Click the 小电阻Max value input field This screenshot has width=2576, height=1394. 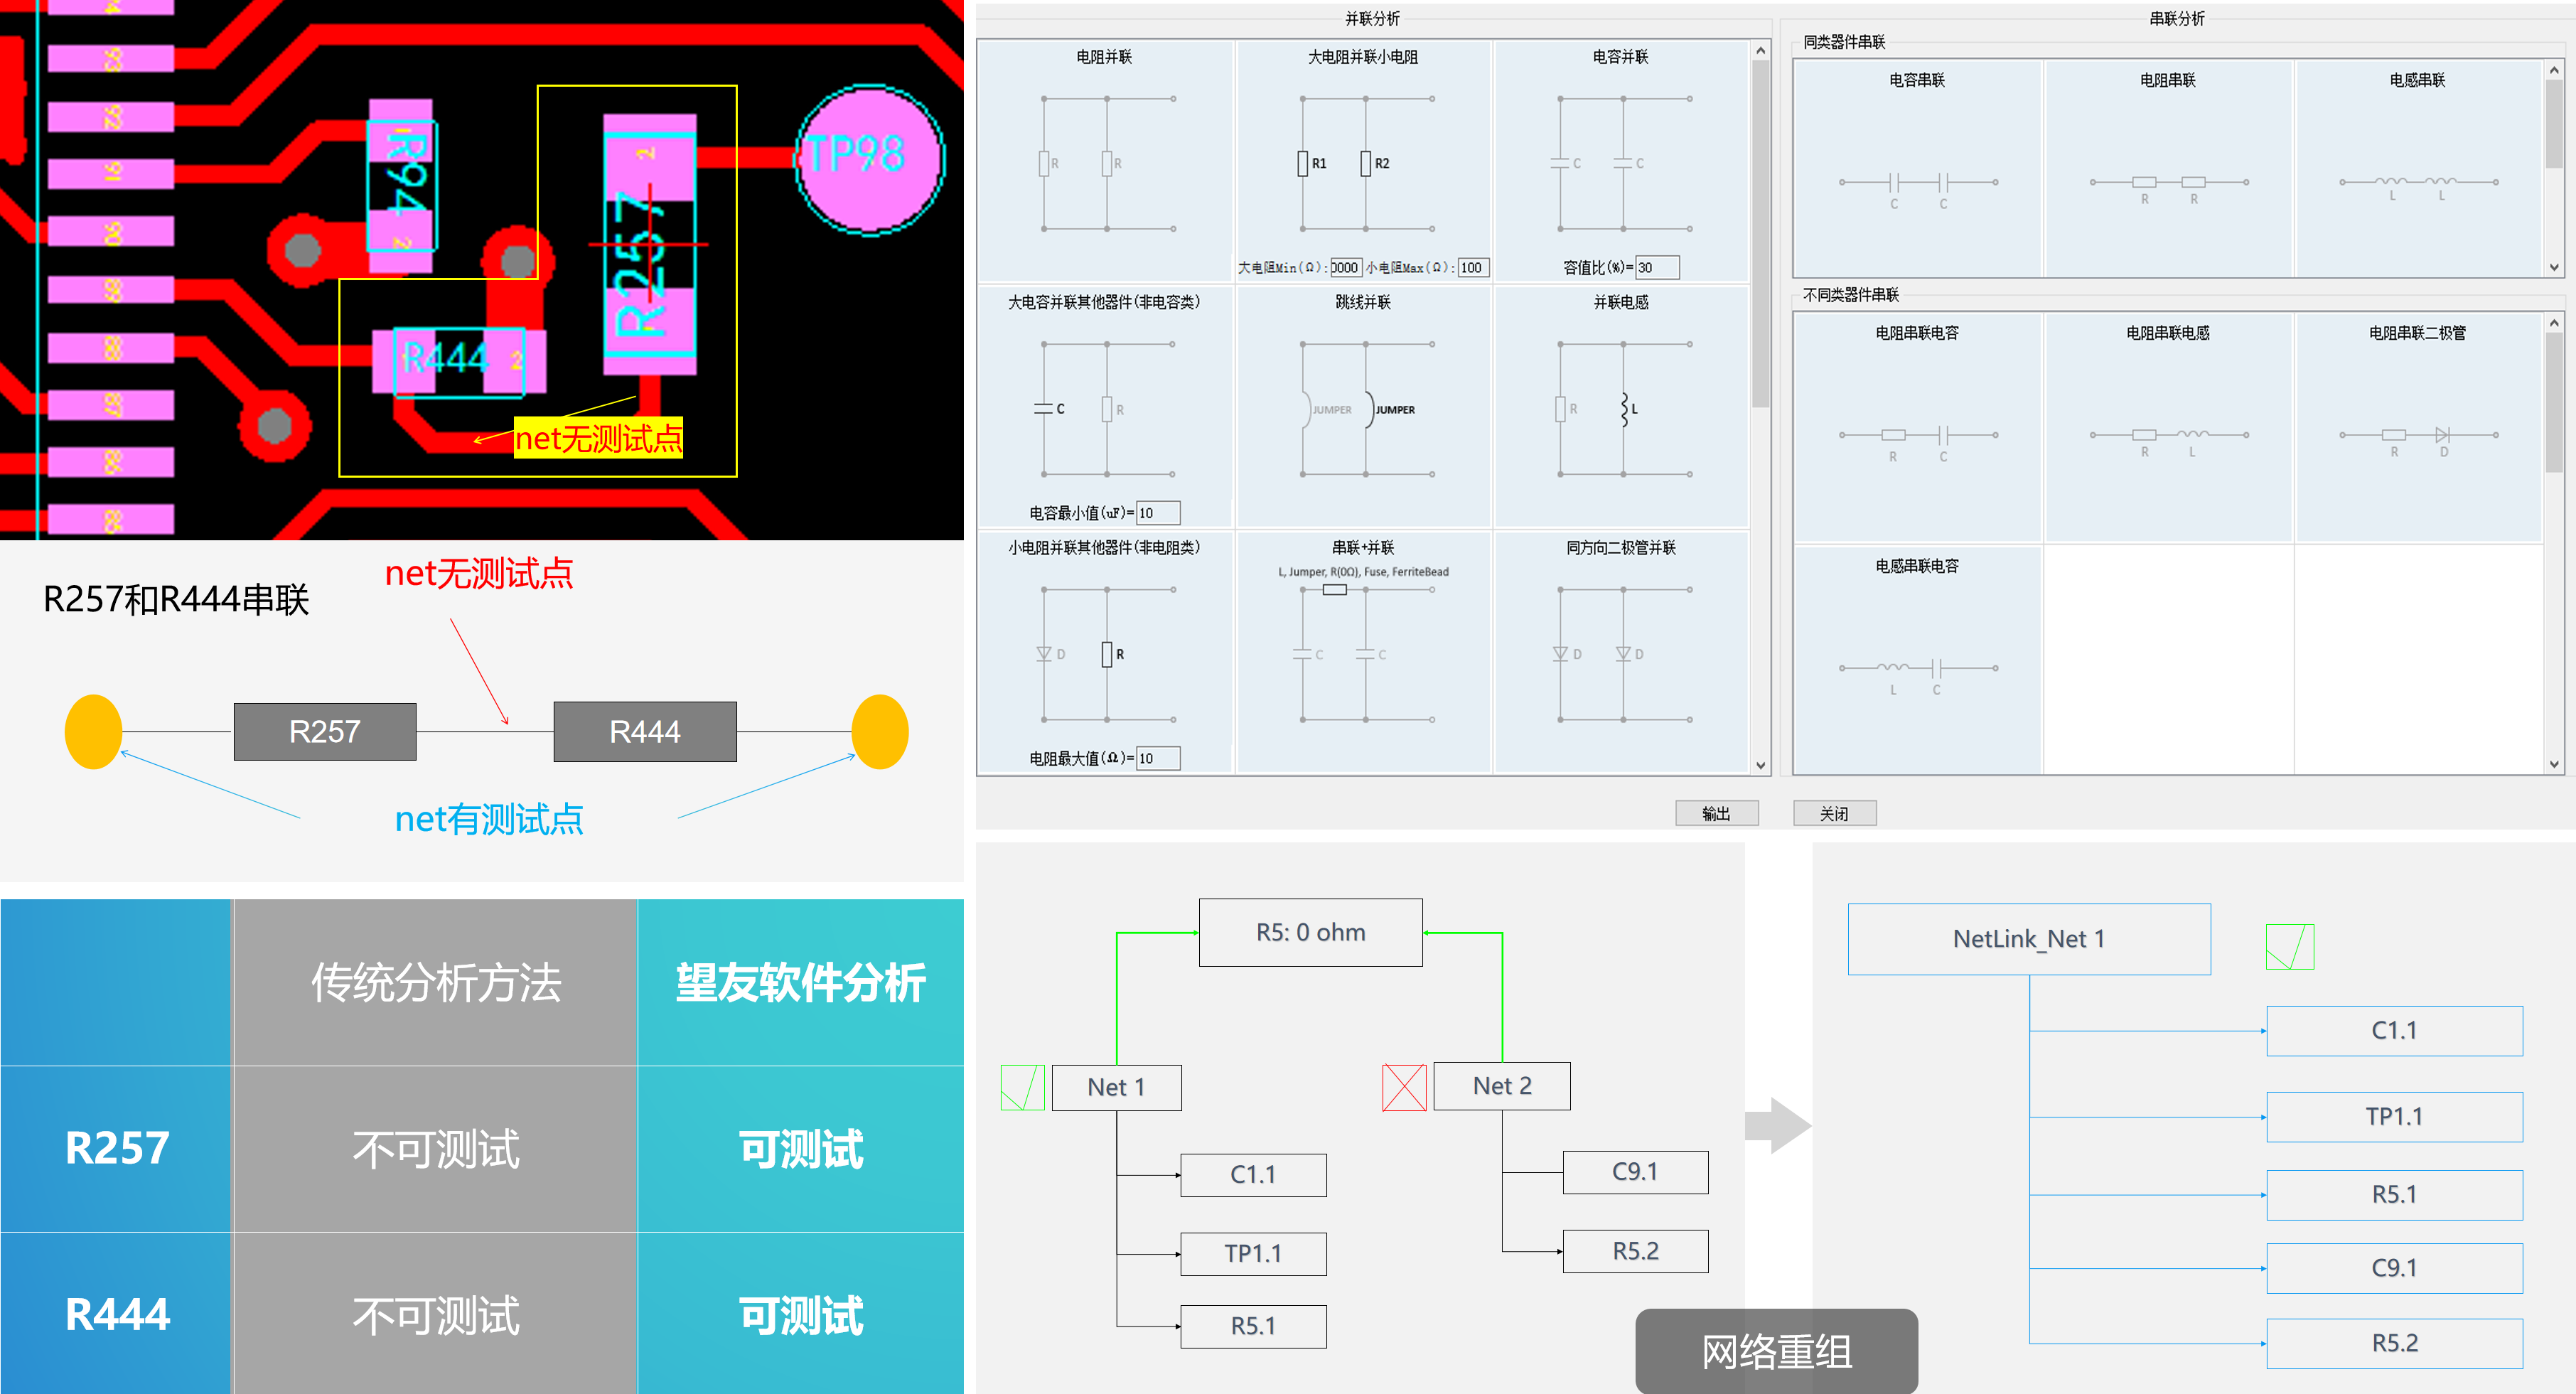[1473, 267]
